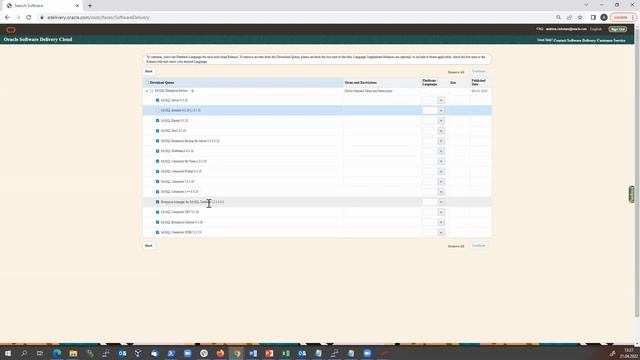
Task: Close the Search Software tab
Action: pyautogui.click(x=77, y=6)
